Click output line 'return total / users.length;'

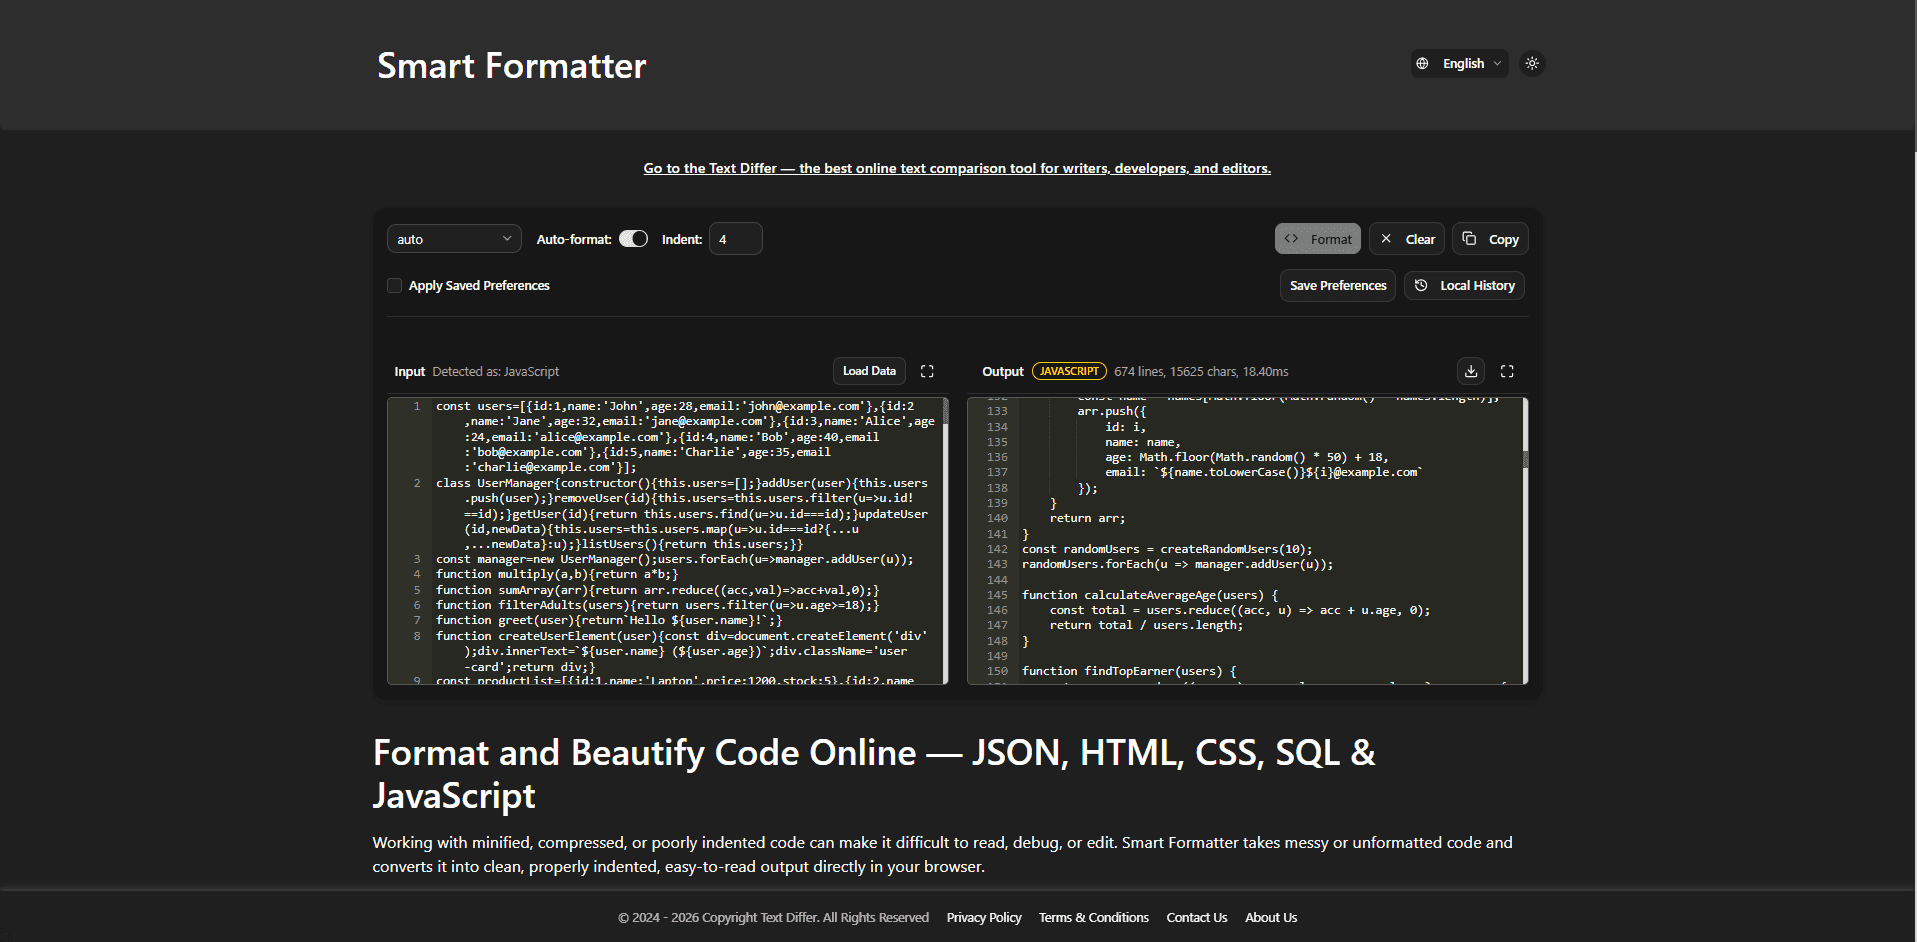coord(1146,625)
